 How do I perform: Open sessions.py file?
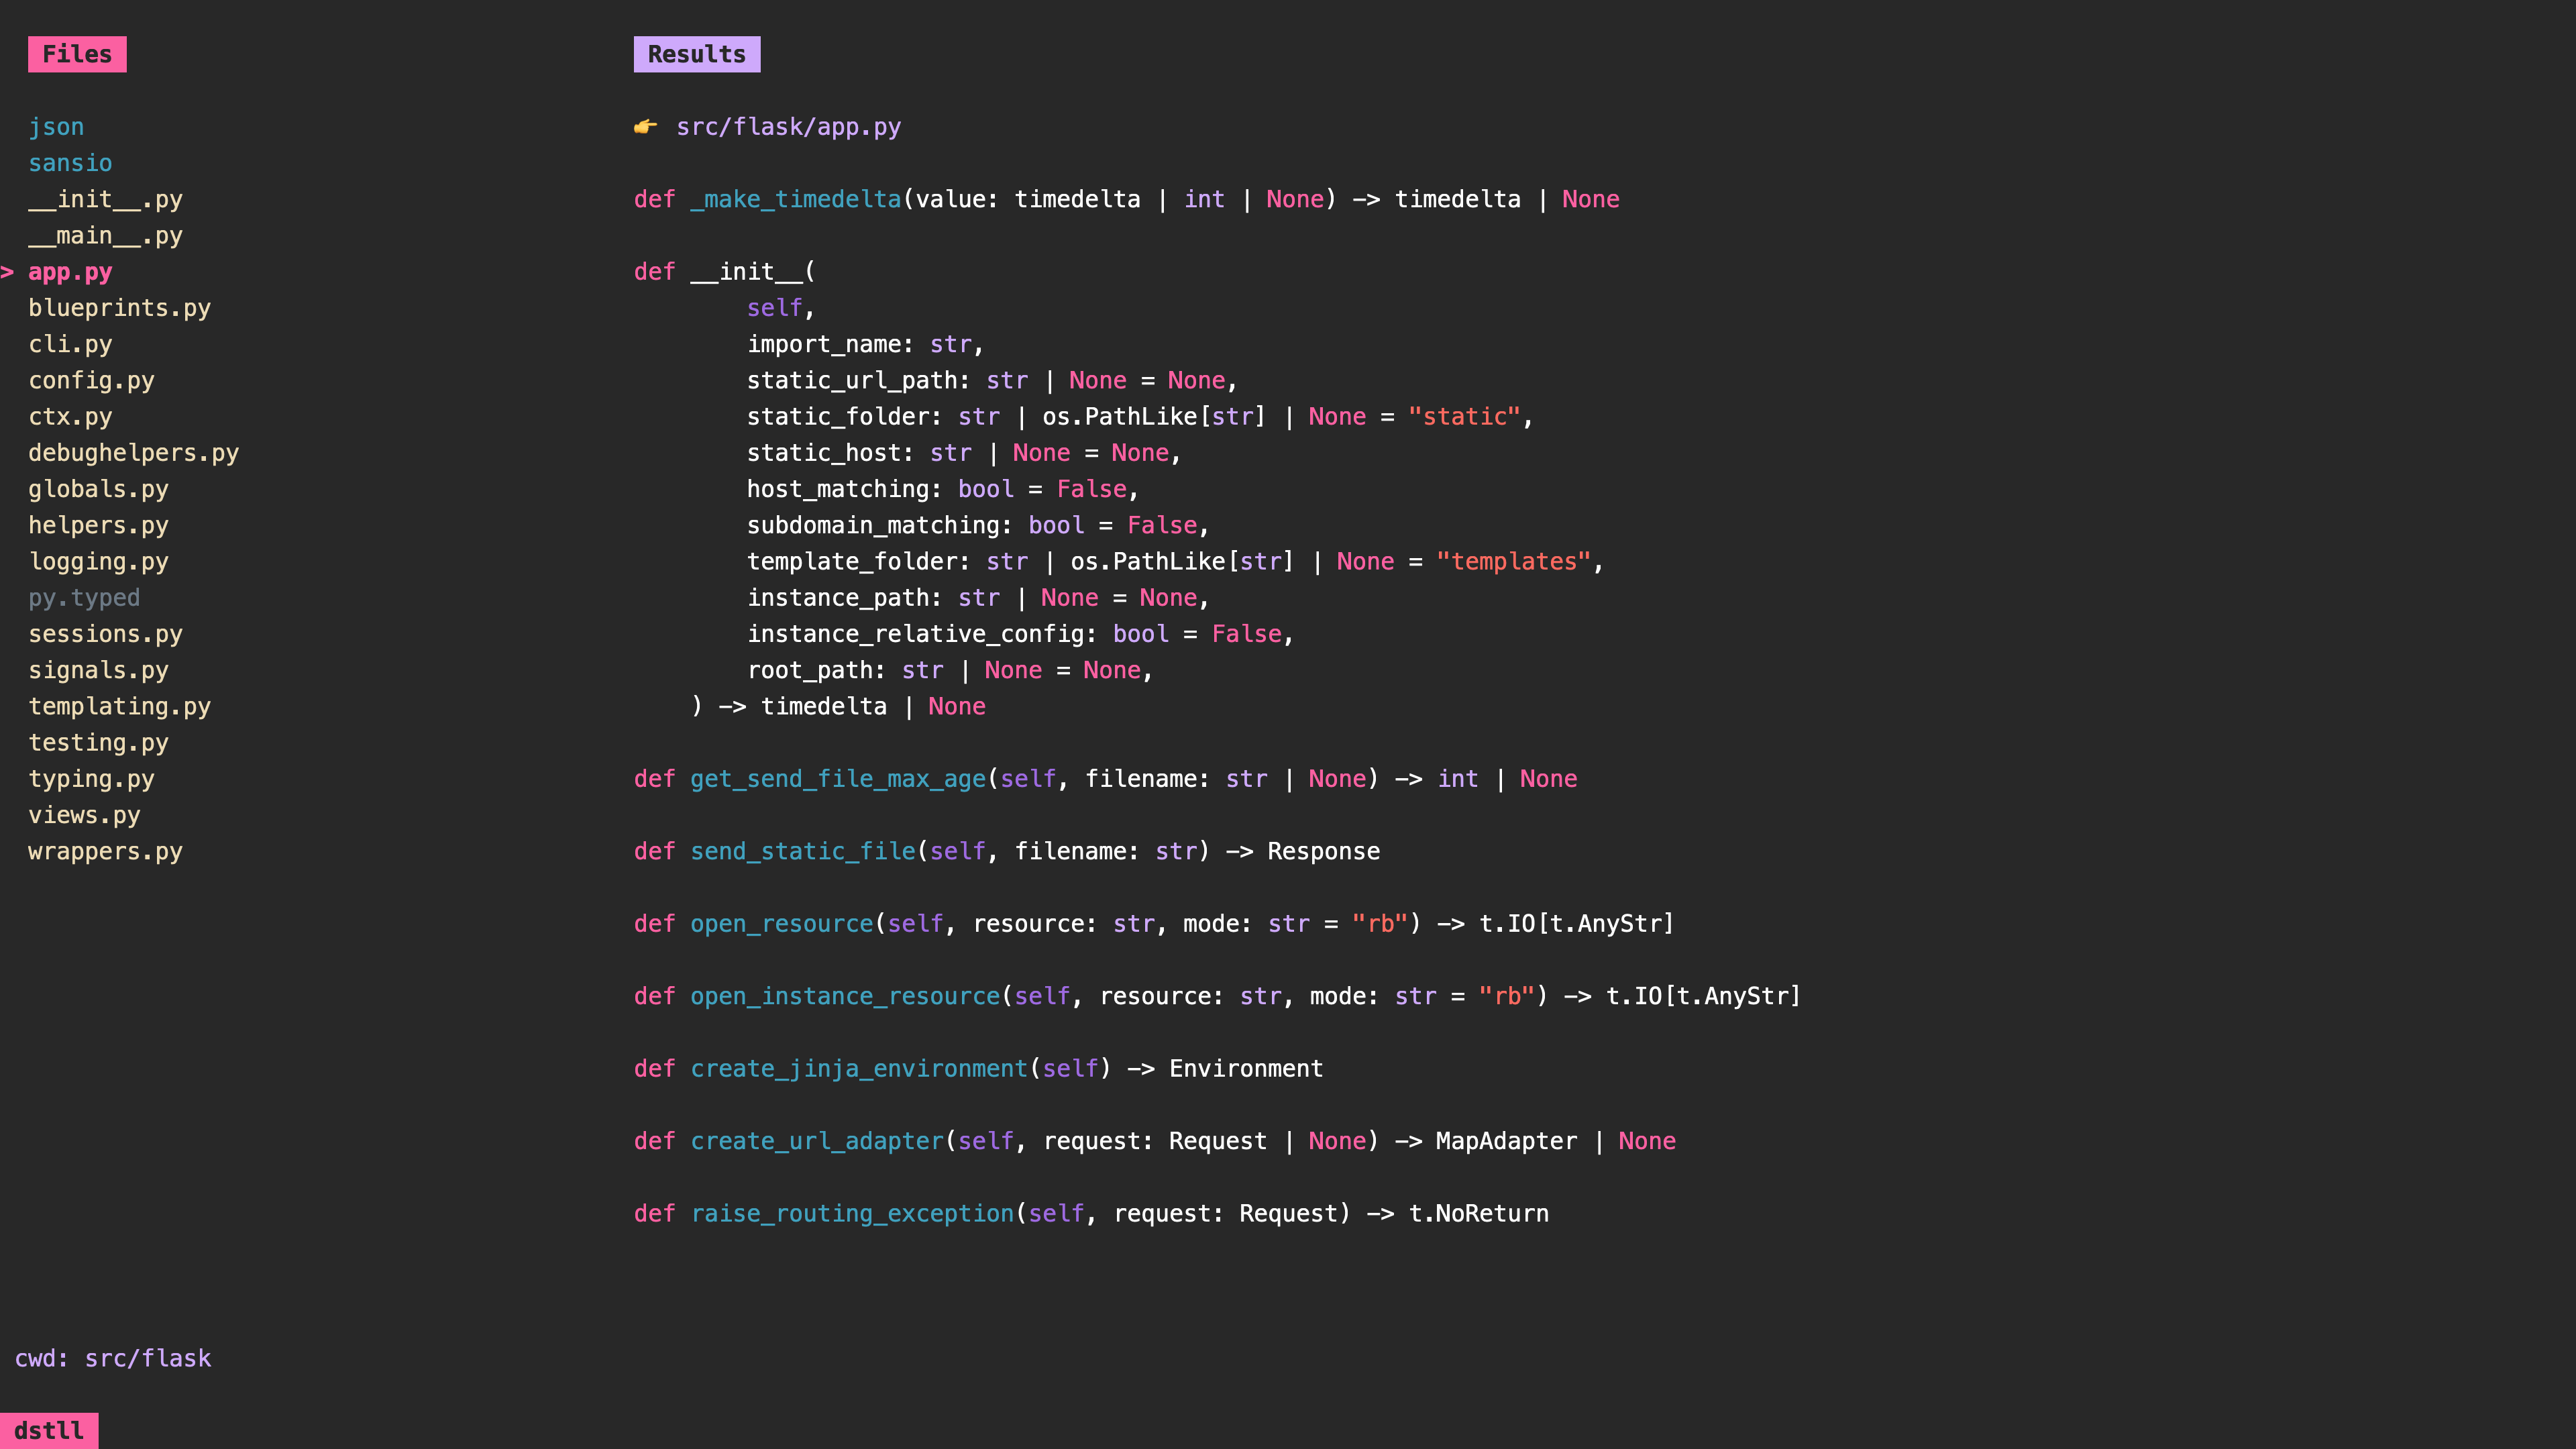[x=106, y=633]
